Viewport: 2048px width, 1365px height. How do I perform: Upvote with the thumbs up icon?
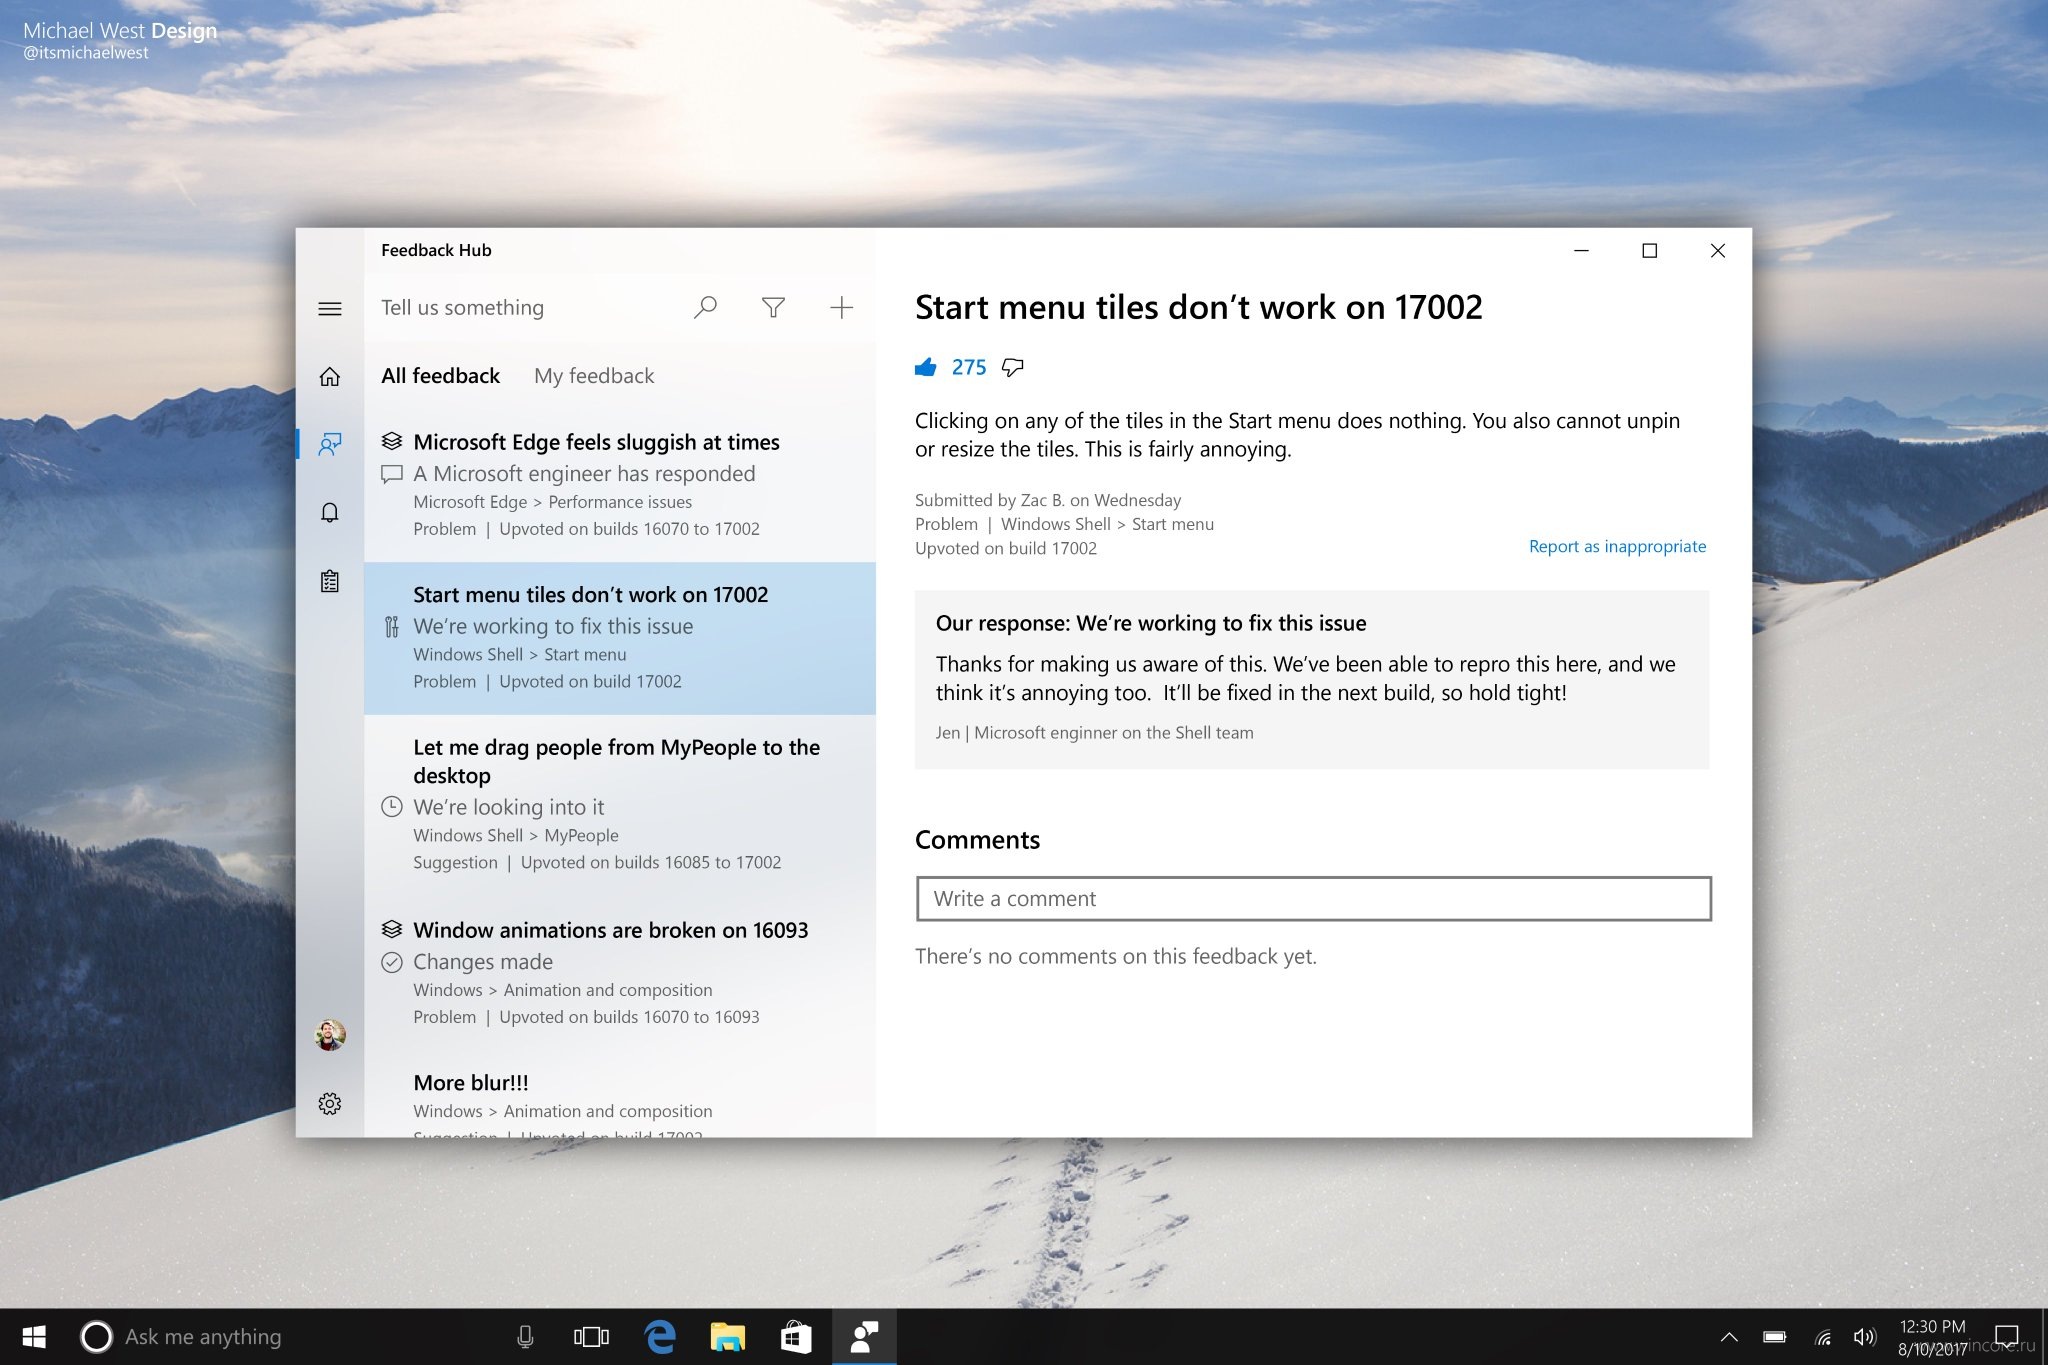coord(926,367)
